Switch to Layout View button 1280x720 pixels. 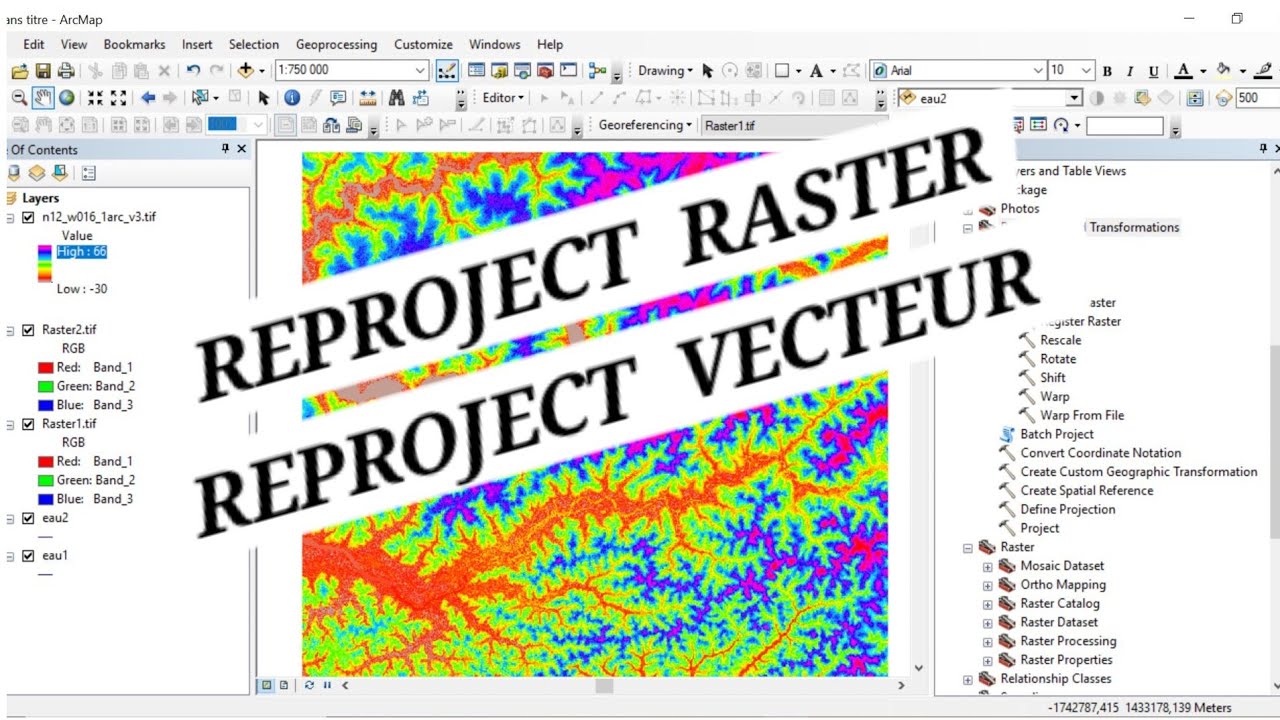(284, 685)
